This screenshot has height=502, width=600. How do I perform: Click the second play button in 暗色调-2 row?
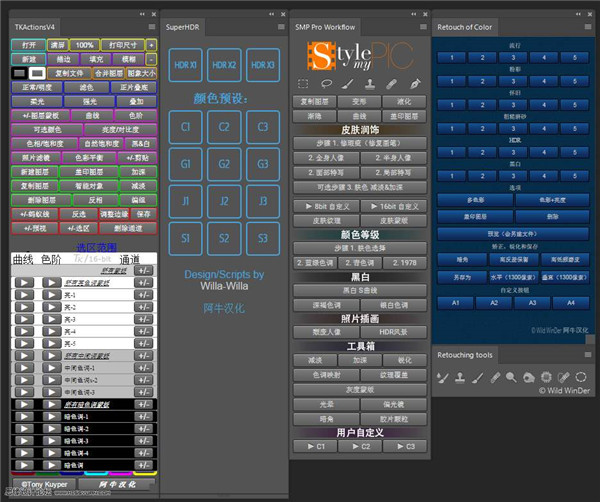click(52, 429)
